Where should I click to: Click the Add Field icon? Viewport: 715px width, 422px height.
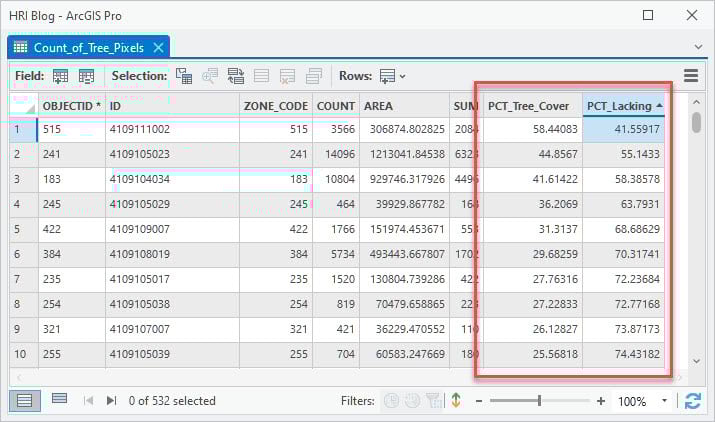[x=60, y=76]
